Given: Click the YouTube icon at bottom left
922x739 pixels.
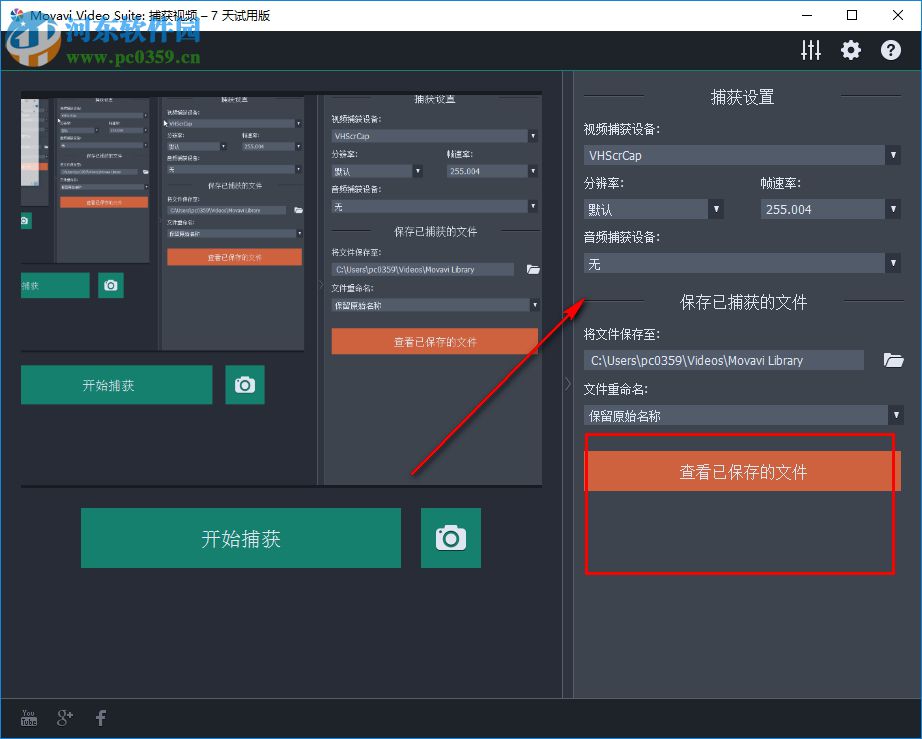Looking at the screenshot, I should (28, 717).
